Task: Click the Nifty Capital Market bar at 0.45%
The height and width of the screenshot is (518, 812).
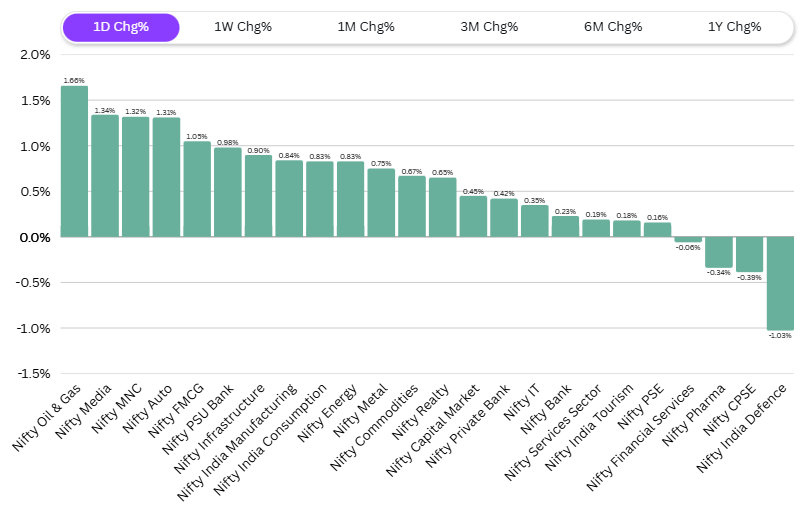Action: click(x=473, y=217)
